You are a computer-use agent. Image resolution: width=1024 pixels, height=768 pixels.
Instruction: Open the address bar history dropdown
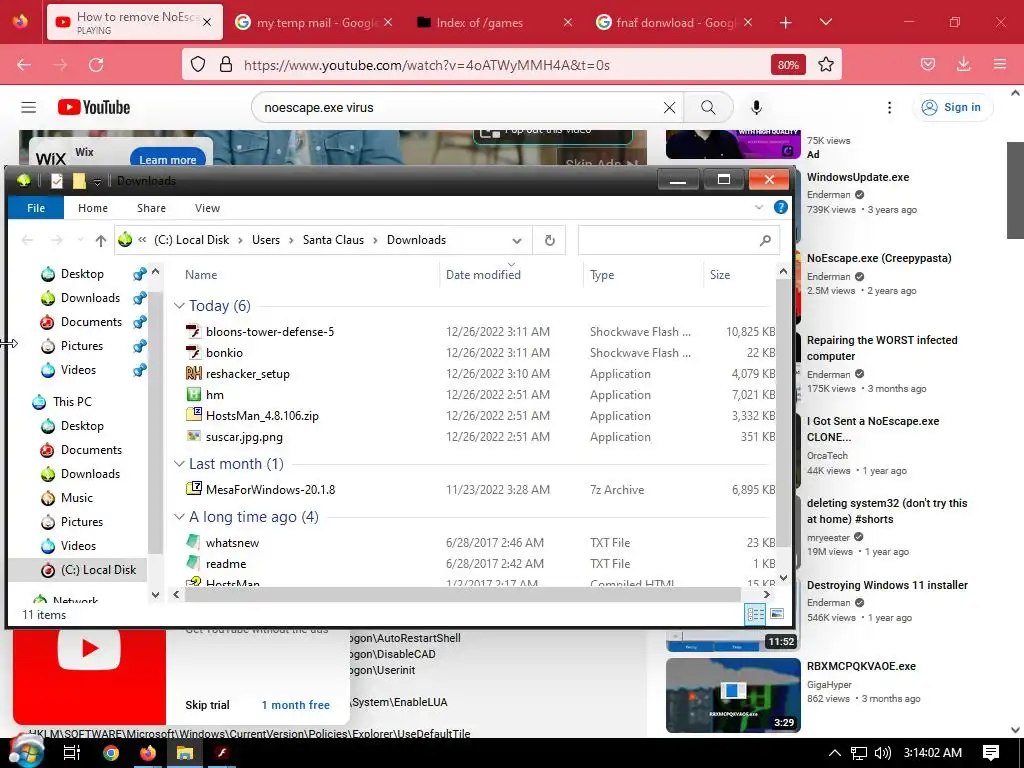point(517,241)
